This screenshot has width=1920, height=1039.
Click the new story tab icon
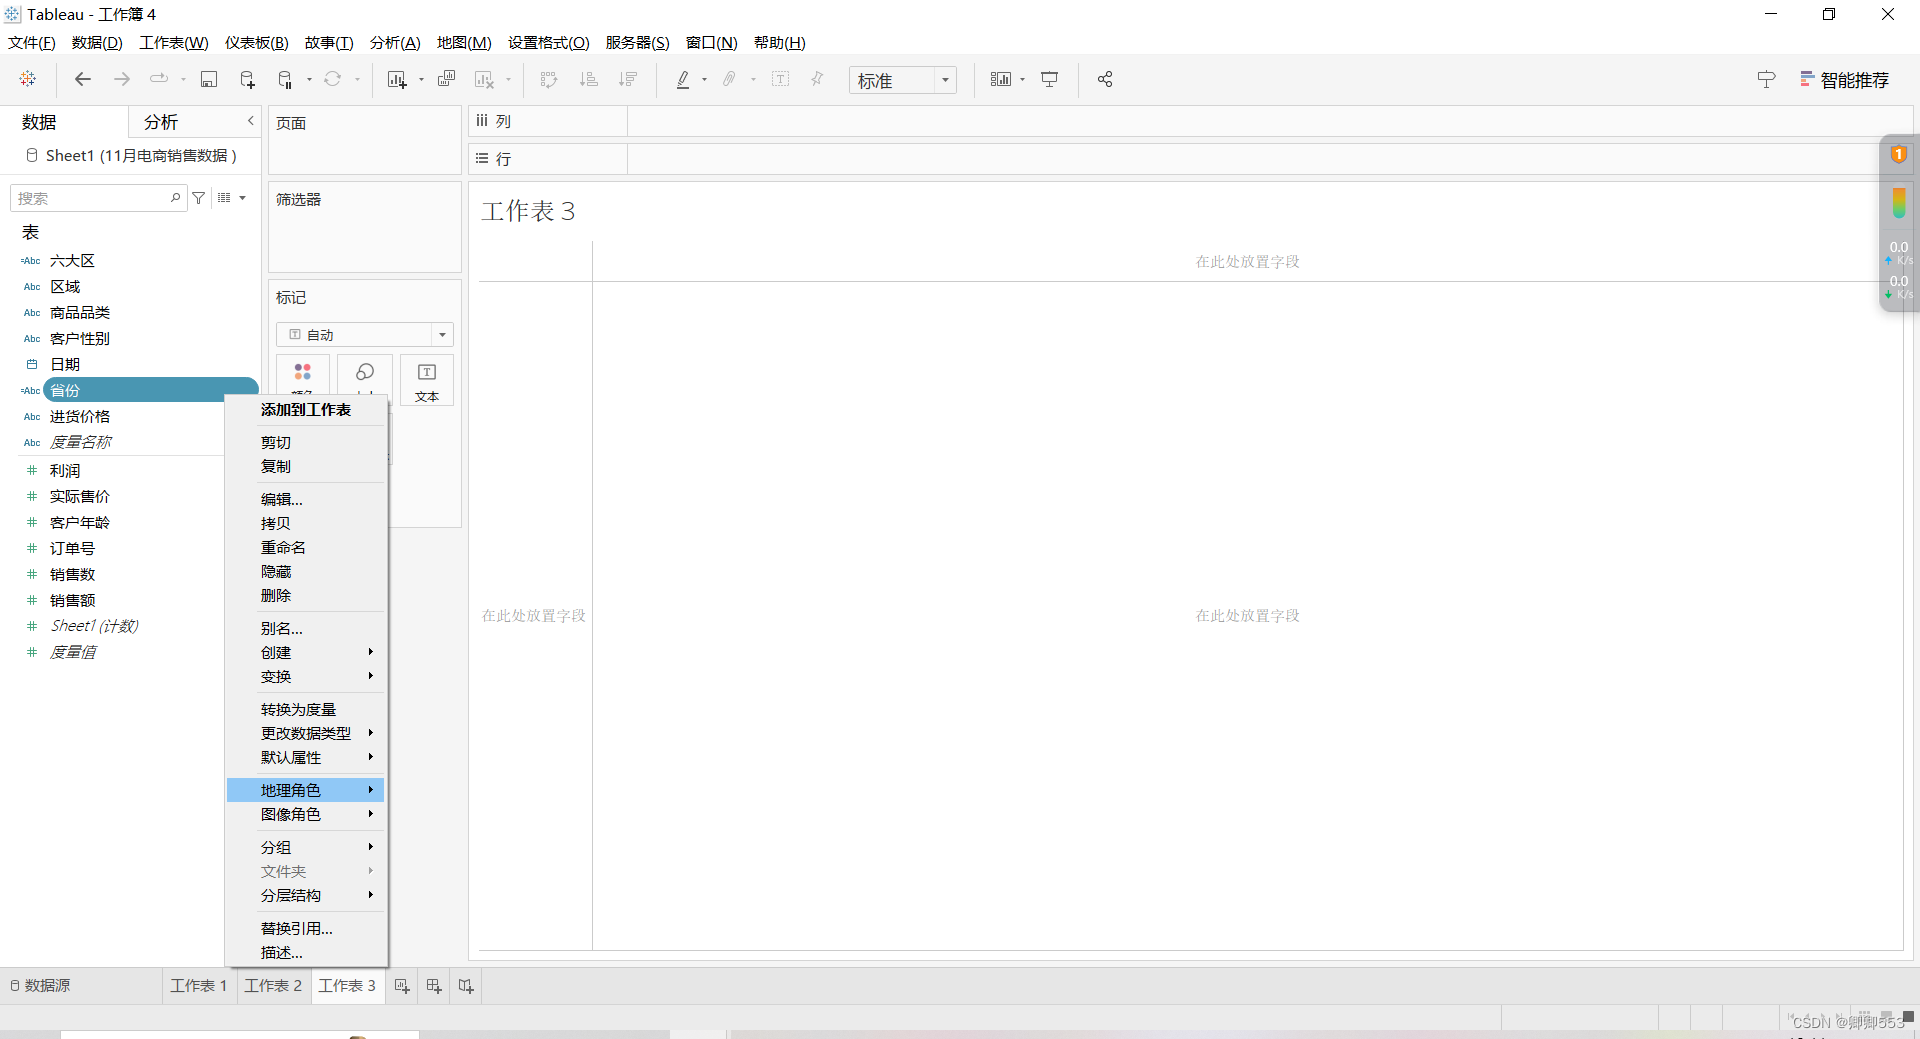(466, 986)
